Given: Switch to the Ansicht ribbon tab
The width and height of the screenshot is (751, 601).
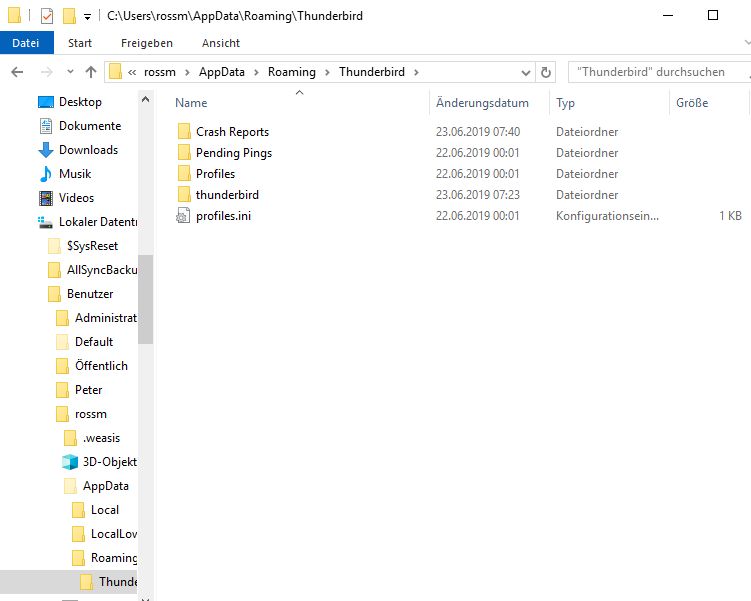Looking at the screenshot, I should (x=221, y=43).
